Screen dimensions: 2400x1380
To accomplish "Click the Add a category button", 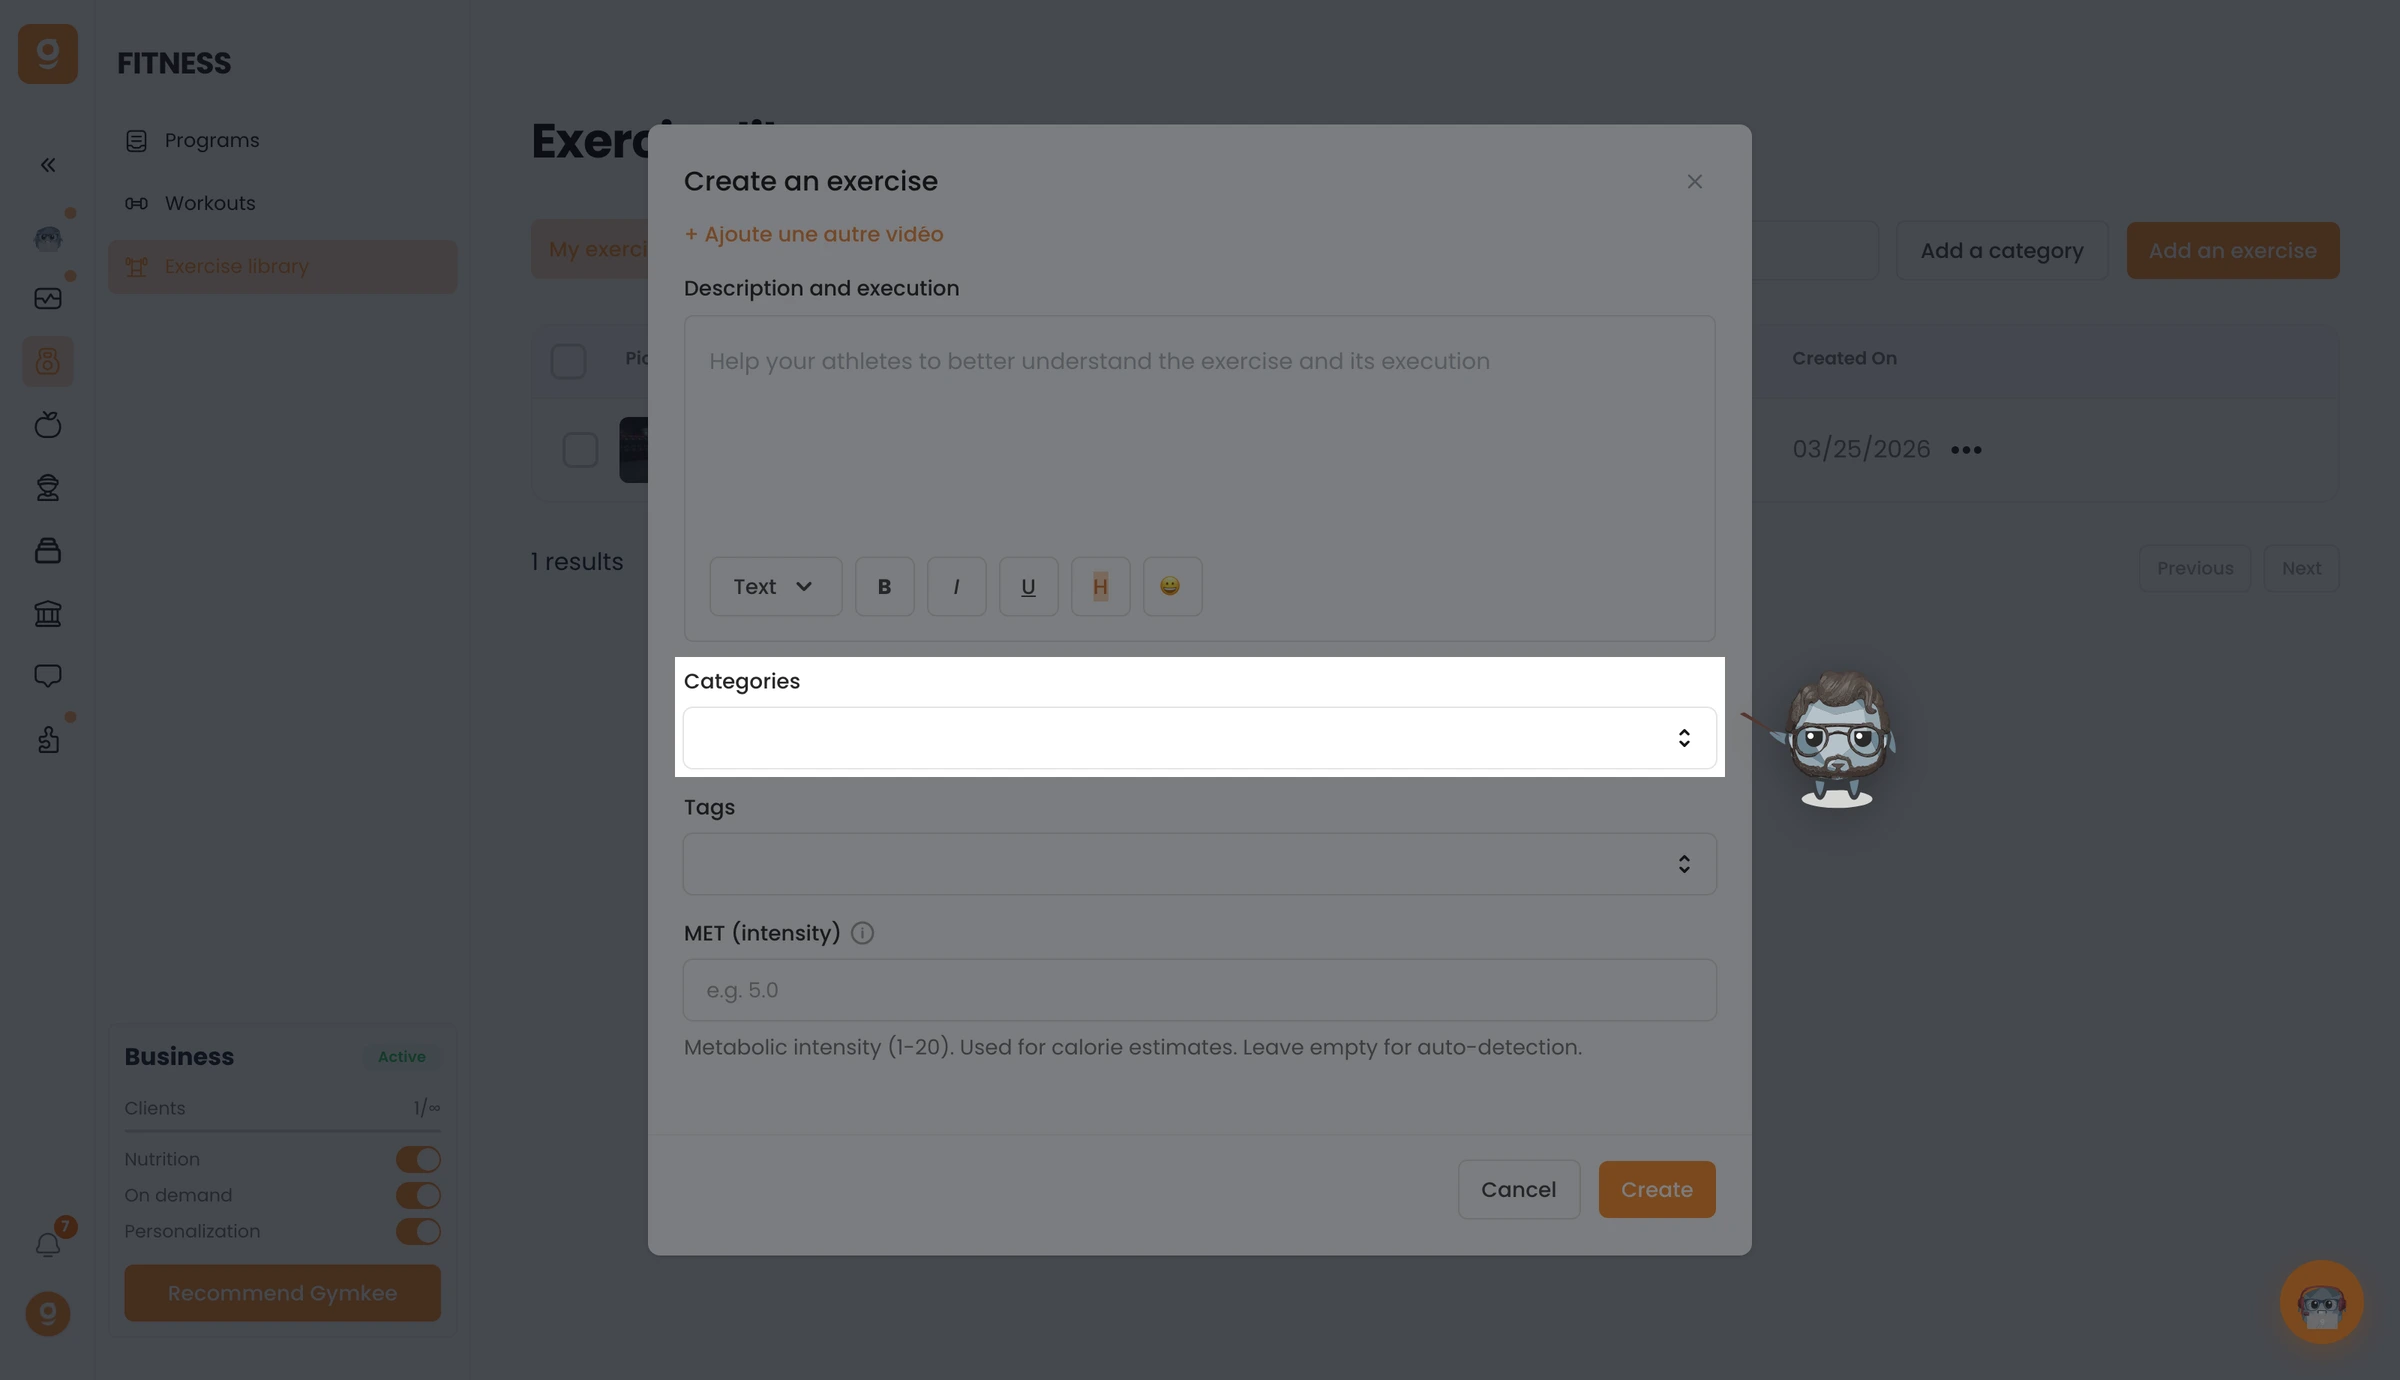I will [2002, 250].
